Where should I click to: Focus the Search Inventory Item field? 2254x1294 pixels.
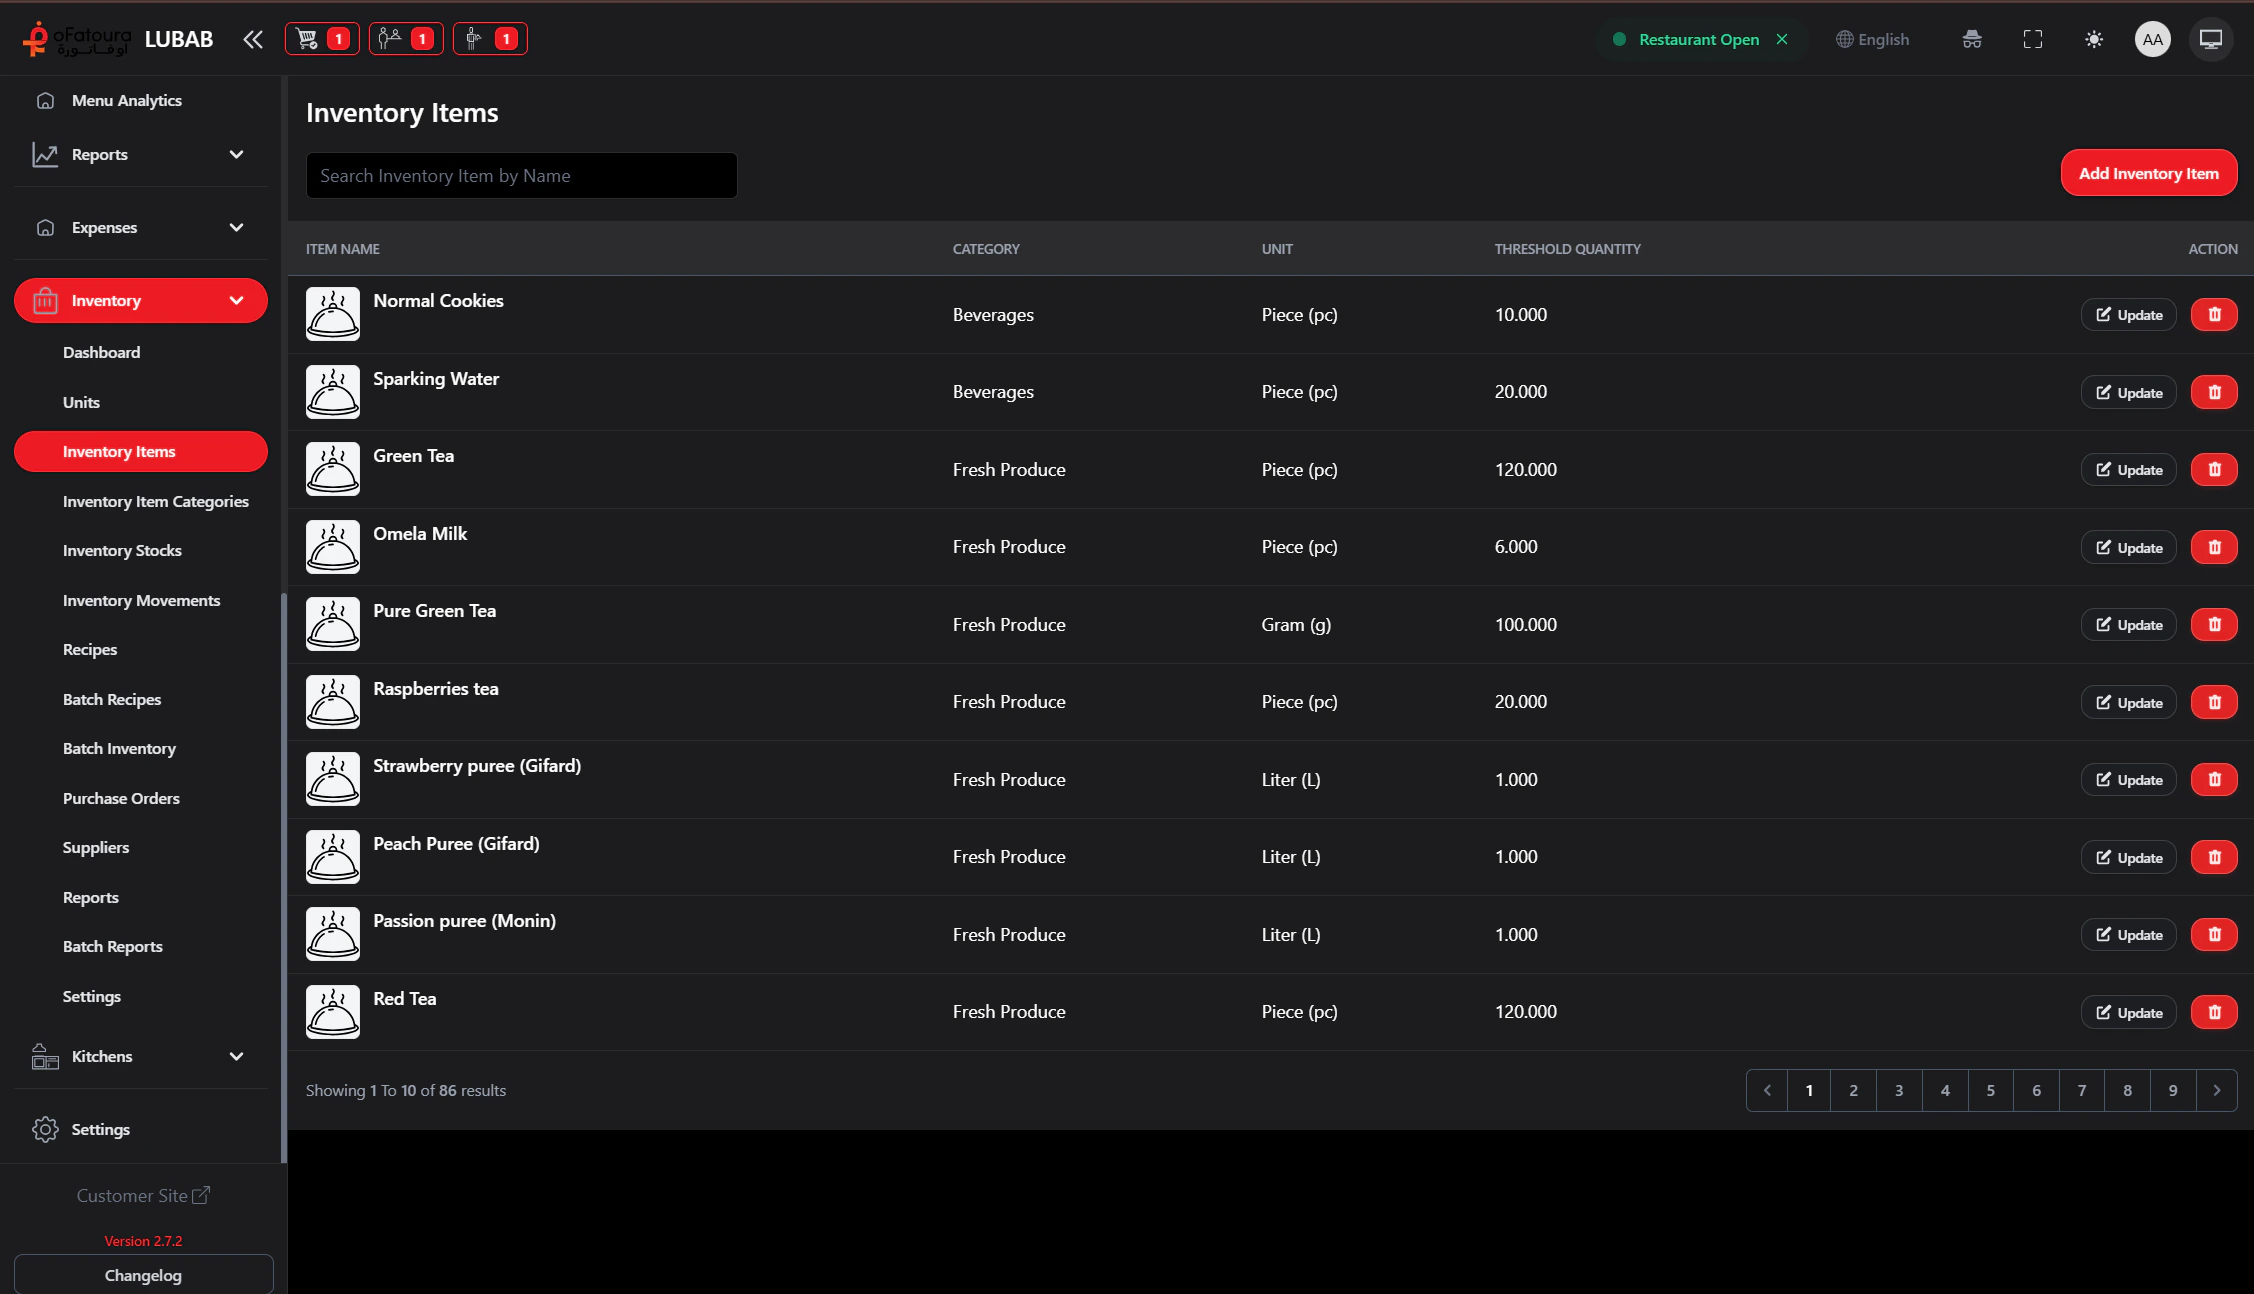pyautogui.click(x=521, y=175)
